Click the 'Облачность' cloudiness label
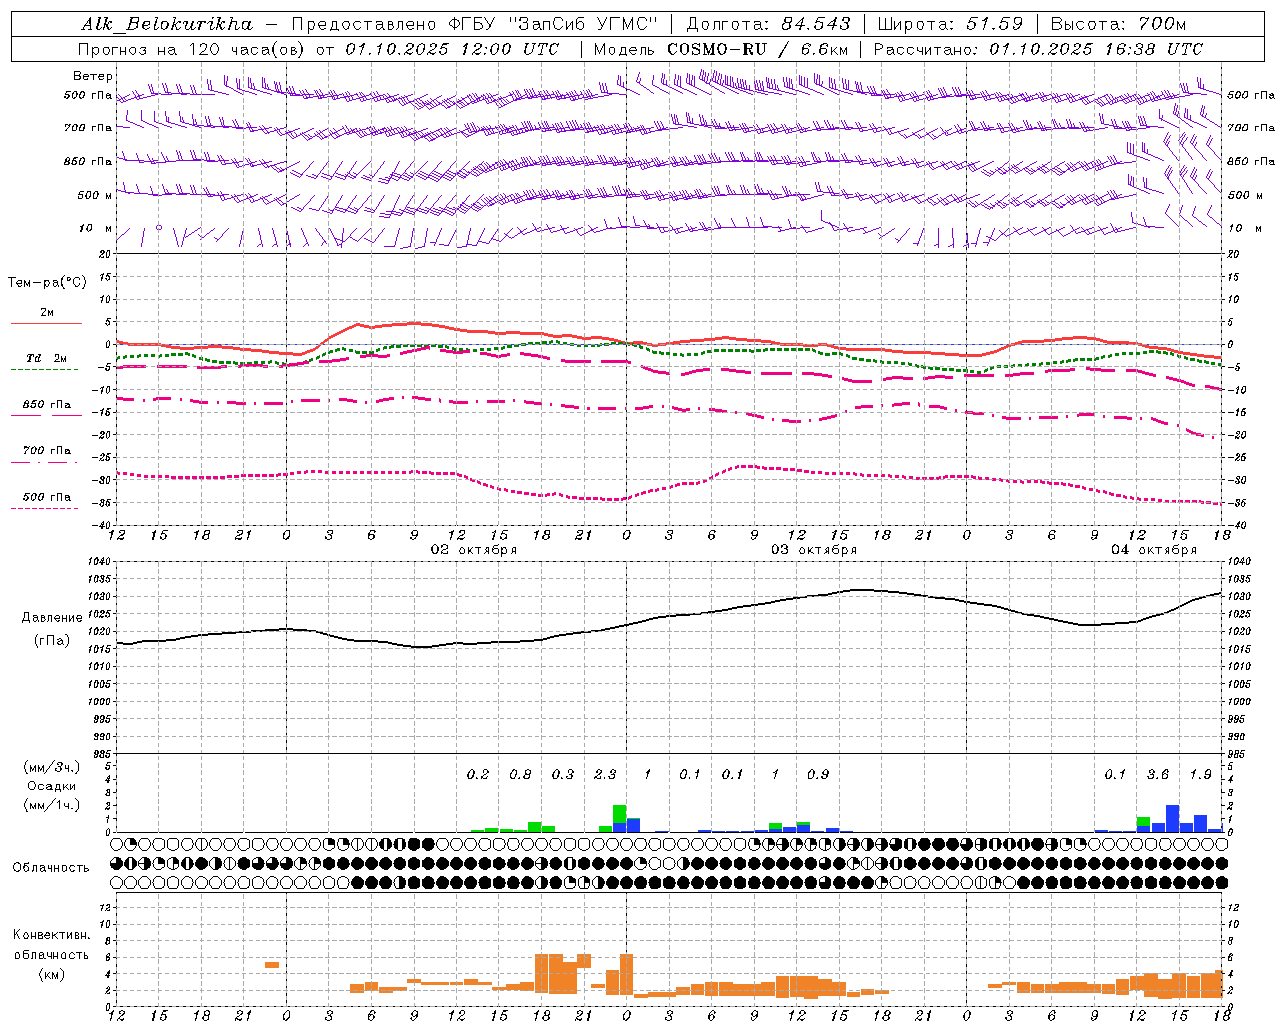Screen dimensions: 1280x1024 (51, 867)
